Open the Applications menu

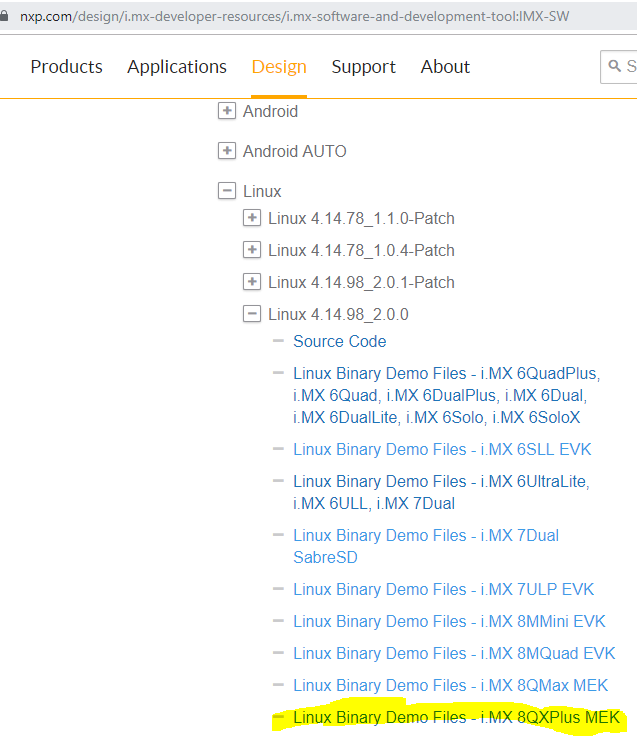click(177, 67)
